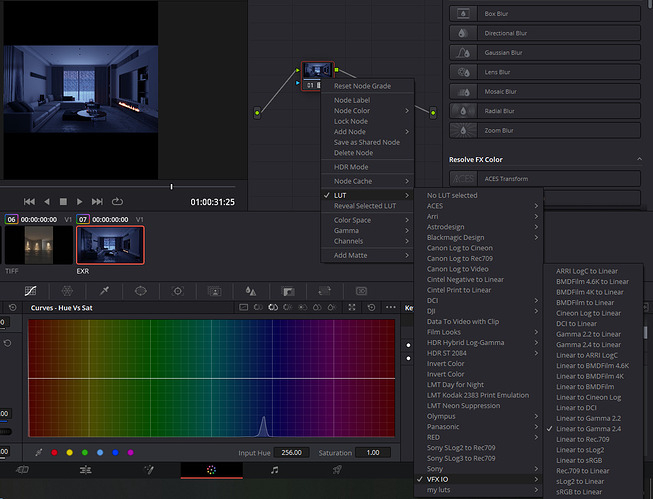Switch to the Deliver page icon
The width and height of the screenshot is (653, 499).
point(336,468)
